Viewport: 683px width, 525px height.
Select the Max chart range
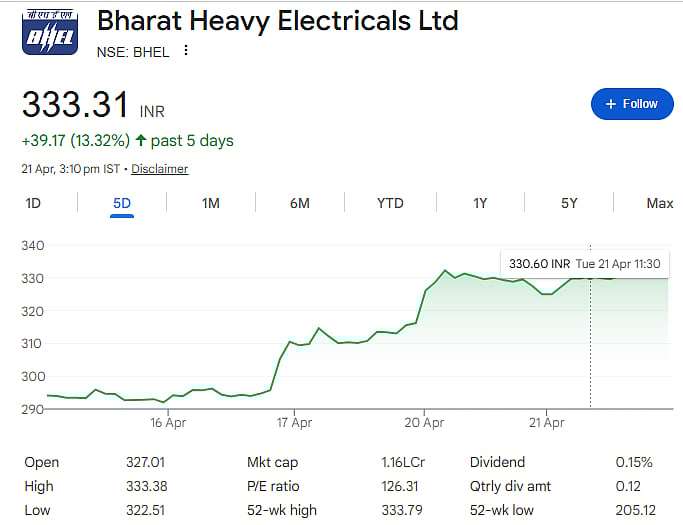point(659,203)
